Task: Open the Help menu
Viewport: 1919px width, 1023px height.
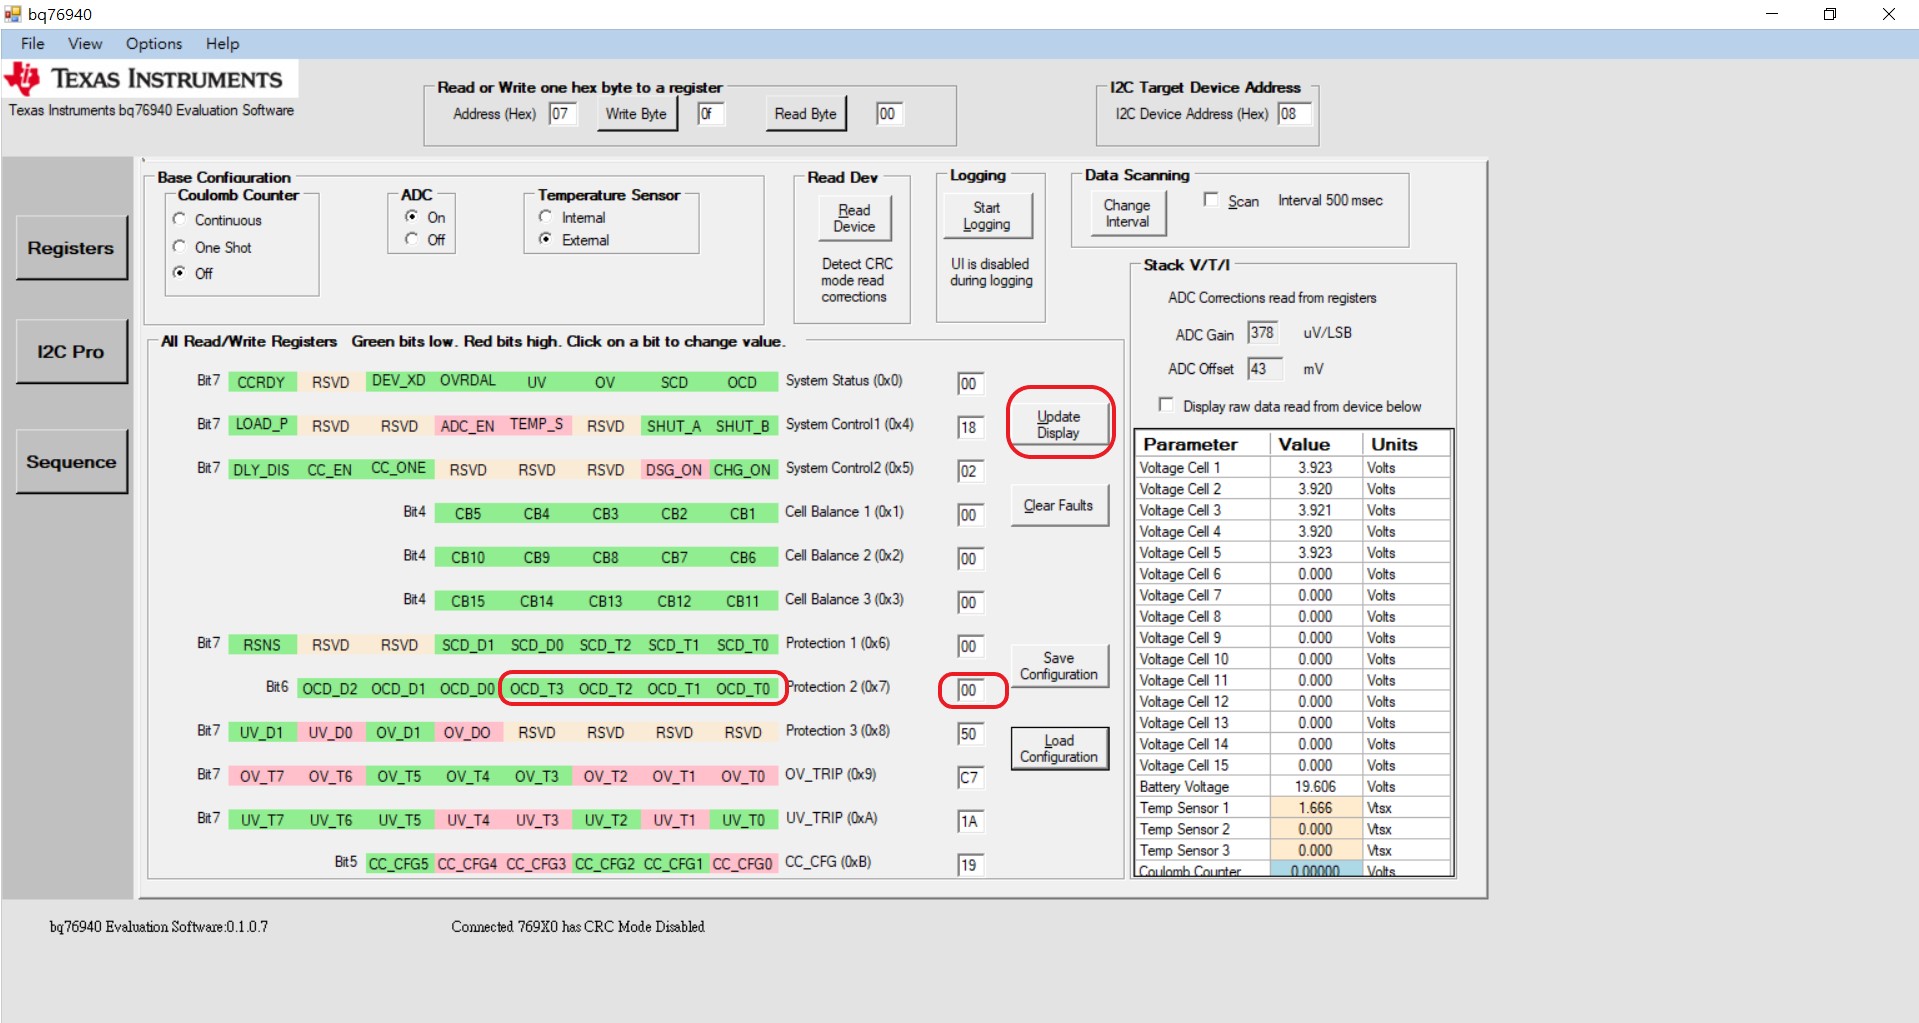Action: pyautogui.click(x=222, y=43)
